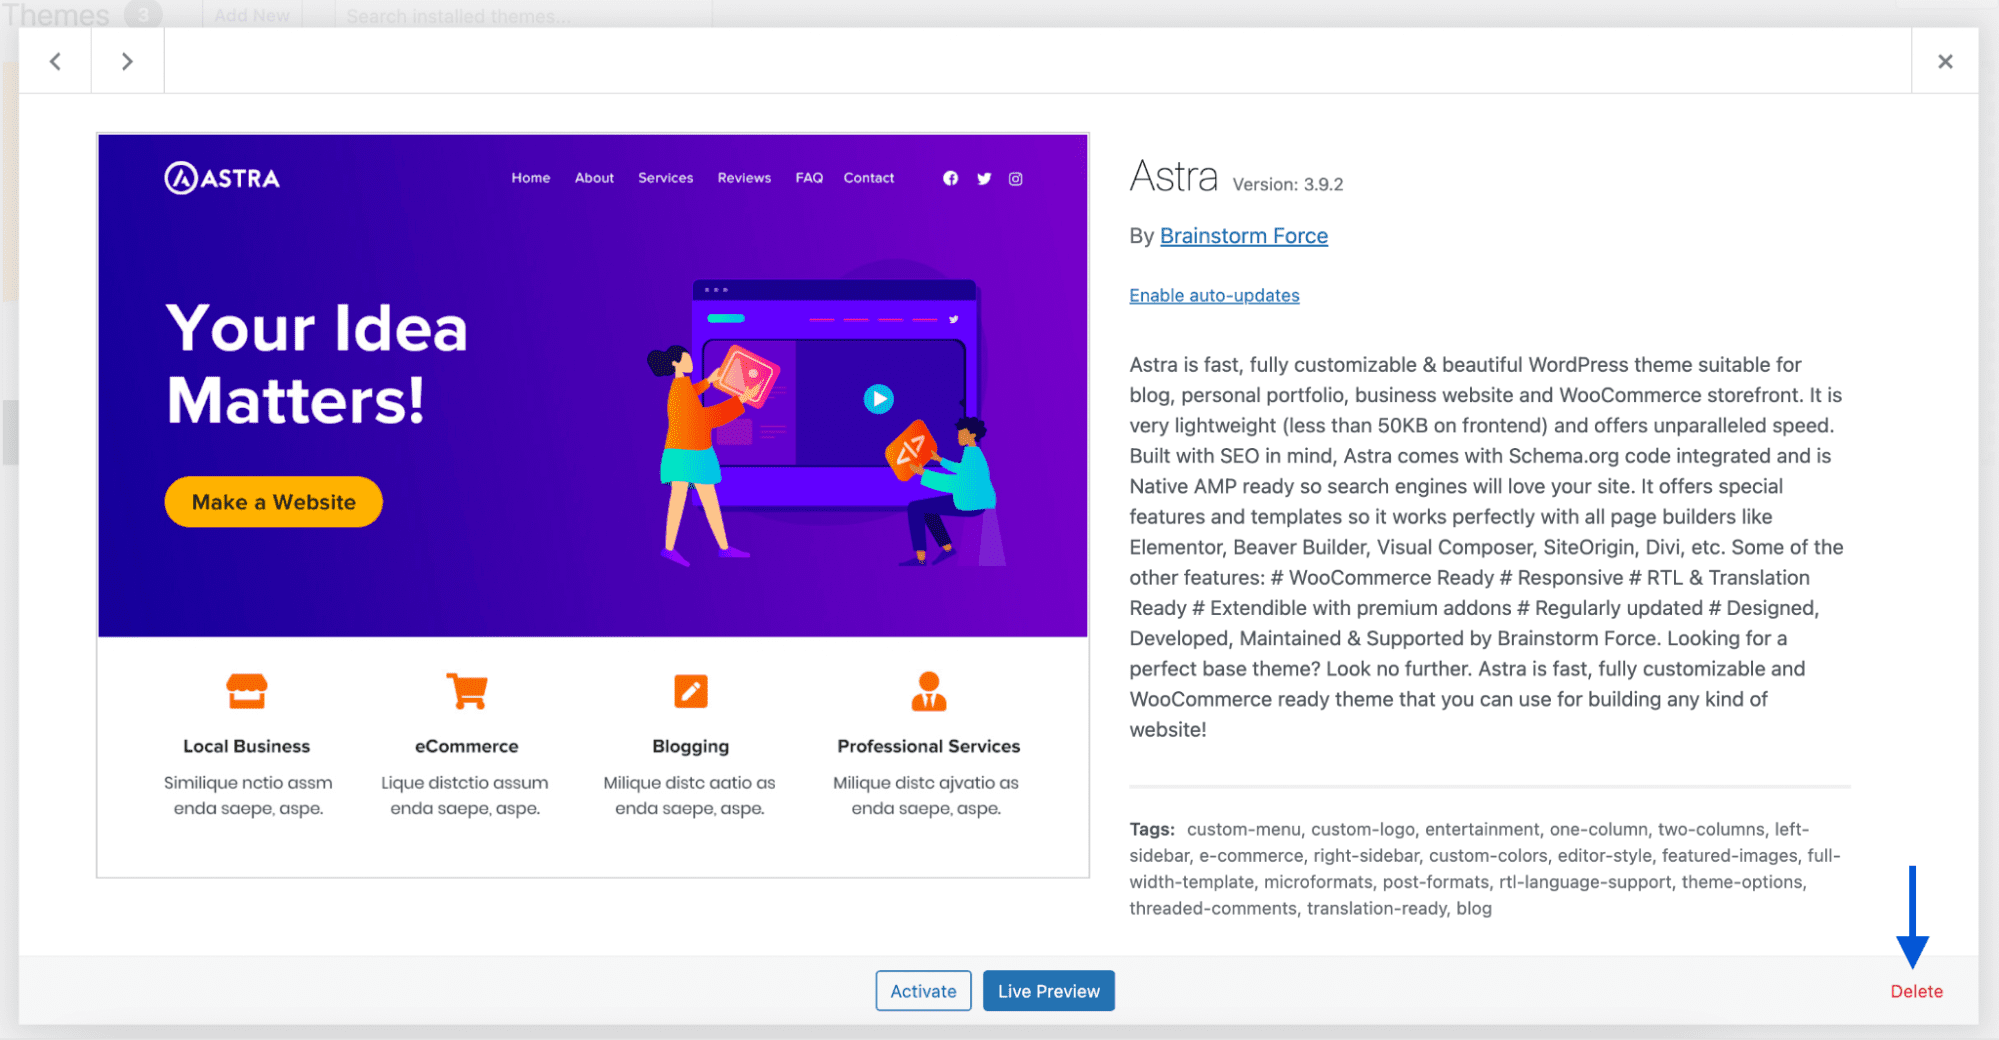Click Home in theme preview menu
The height and width of the screenshot is (1040, 1999).
point(531,178)
